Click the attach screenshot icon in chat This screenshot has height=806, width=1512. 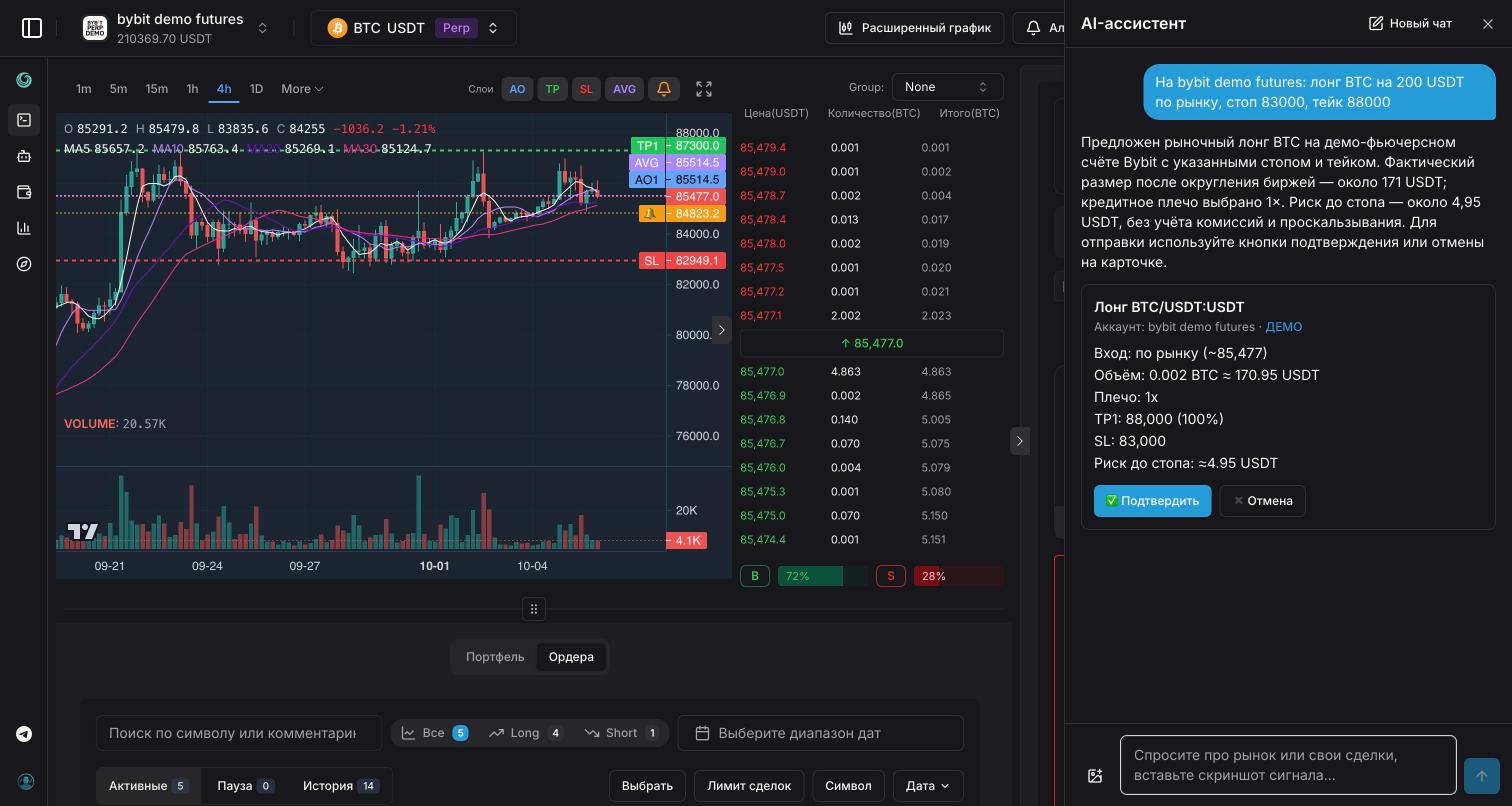pyautogui.click(x=1095, y=775)
